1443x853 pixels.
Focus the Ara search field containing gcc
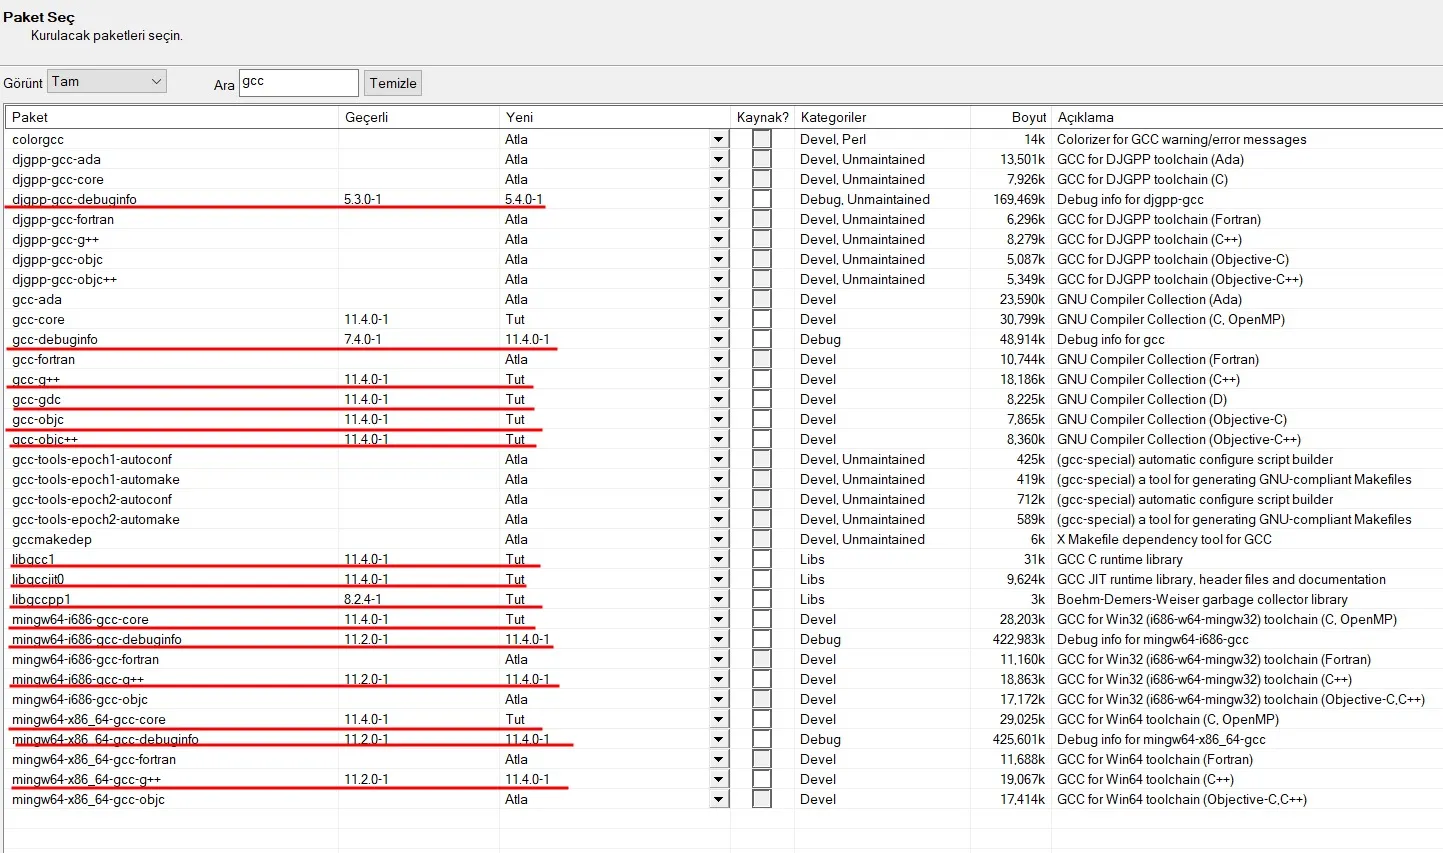coord(299,83)
